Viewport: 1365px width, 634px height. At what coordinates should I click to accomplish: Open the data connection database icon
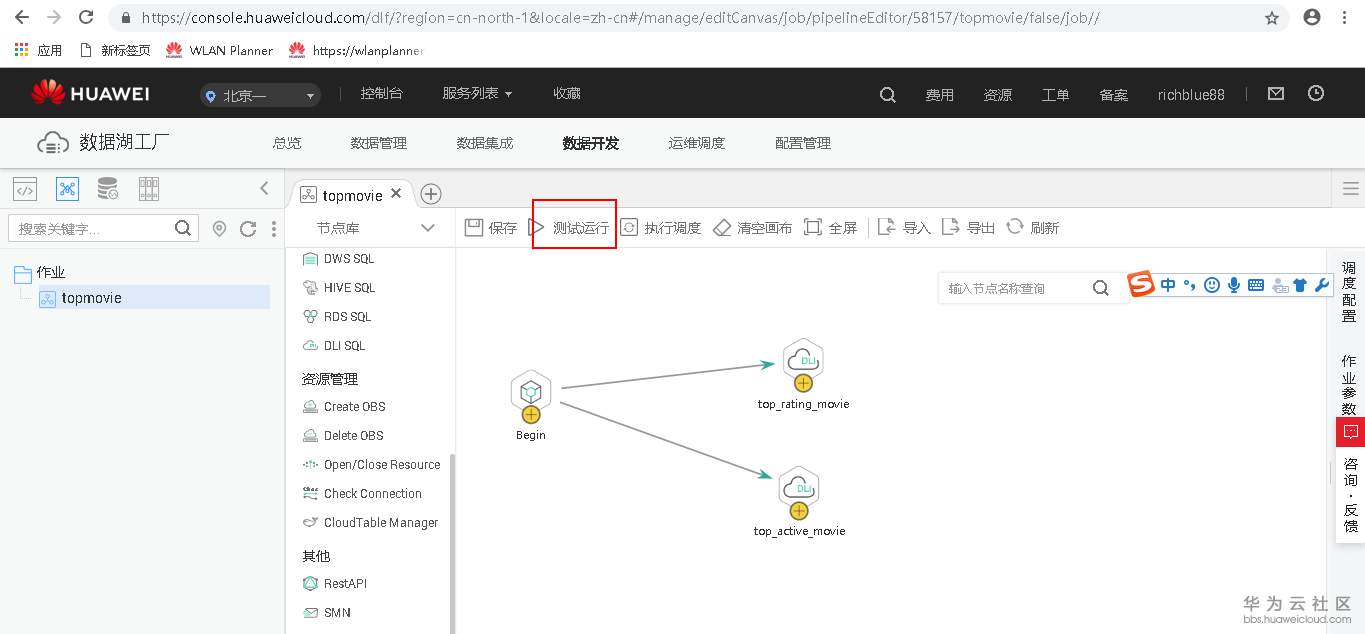tap(107, 188)
